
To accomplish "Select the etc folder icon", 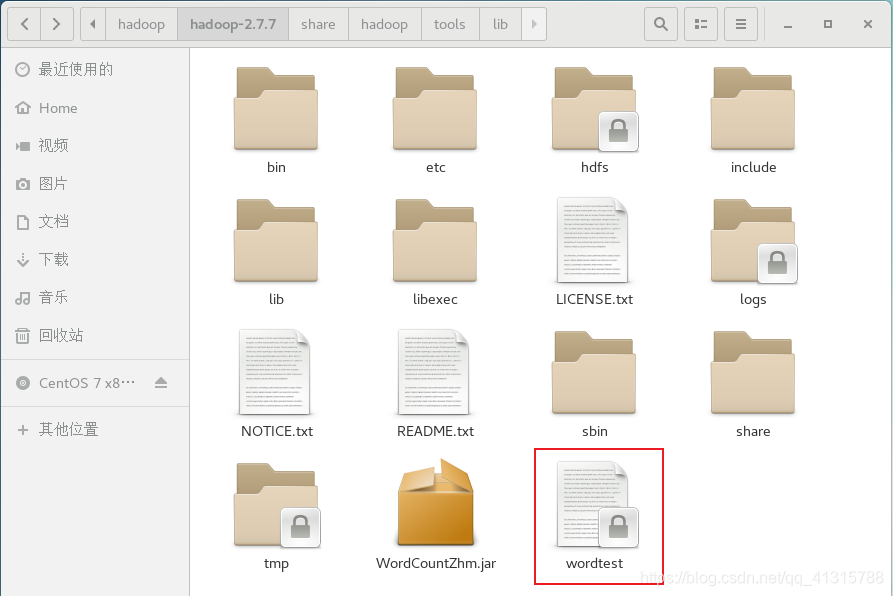I will (435, 109).
